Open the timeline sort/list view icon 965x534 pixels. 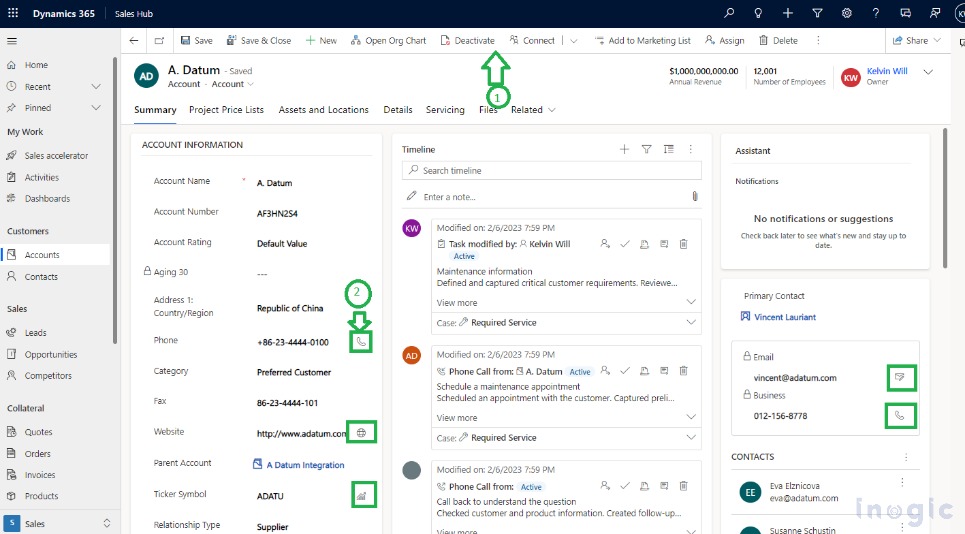click(x=668, y=149)
